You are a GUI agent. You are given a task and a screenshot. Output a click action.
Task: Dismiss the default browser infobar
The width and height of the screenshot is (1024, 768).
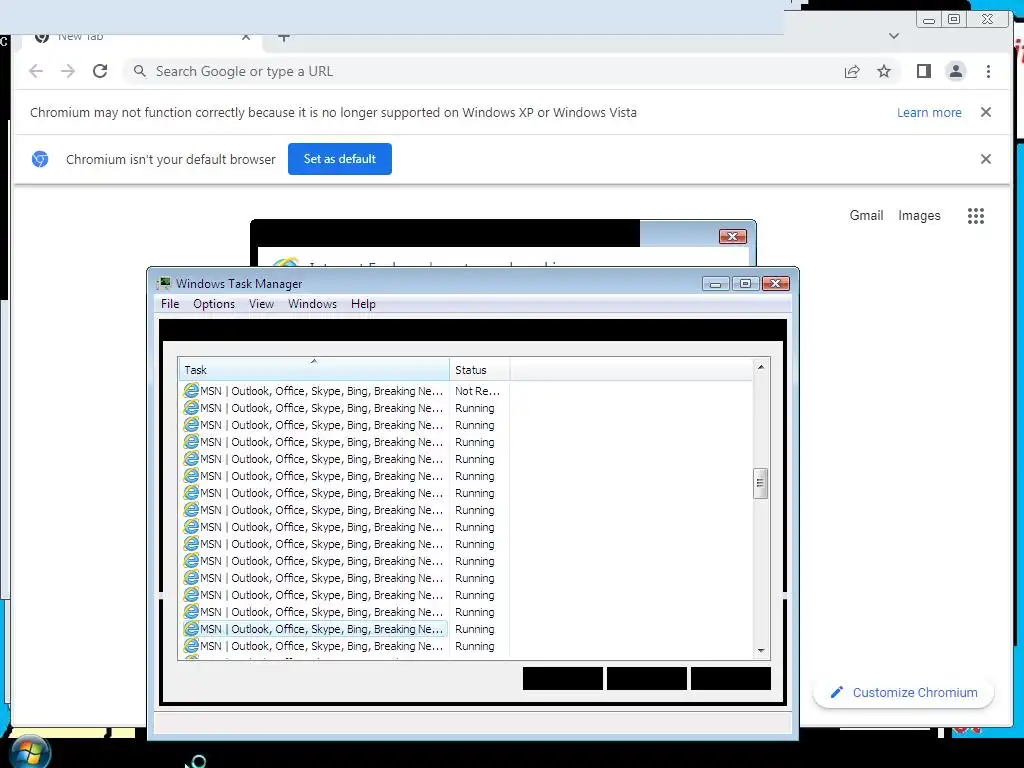pos(986,159)
